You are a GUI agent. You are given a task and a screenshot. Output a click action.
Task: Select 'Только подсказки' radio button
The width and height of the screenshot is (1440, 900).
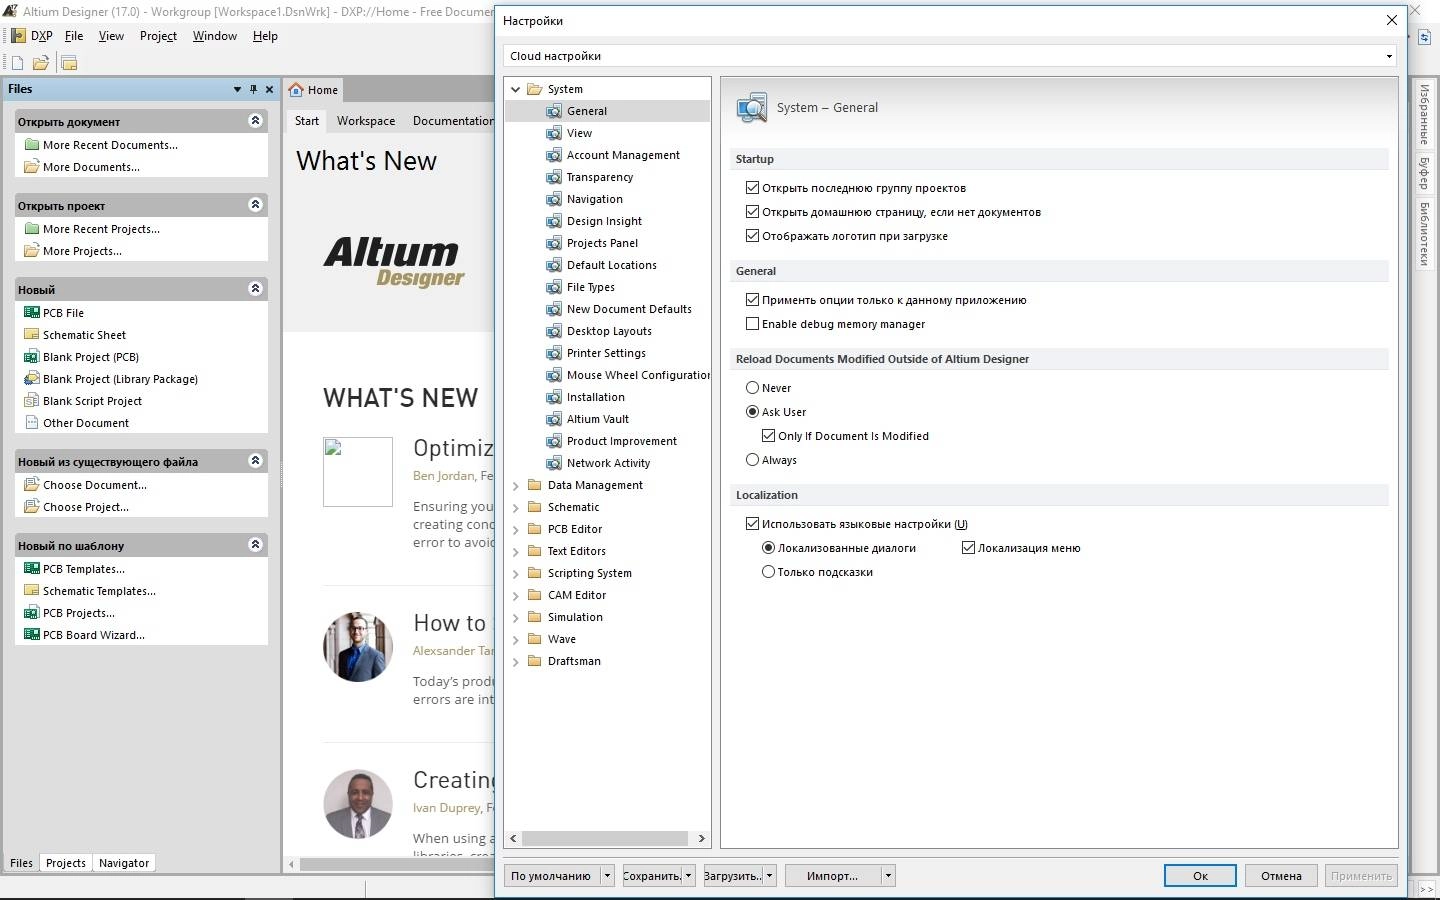coord(768,571)
